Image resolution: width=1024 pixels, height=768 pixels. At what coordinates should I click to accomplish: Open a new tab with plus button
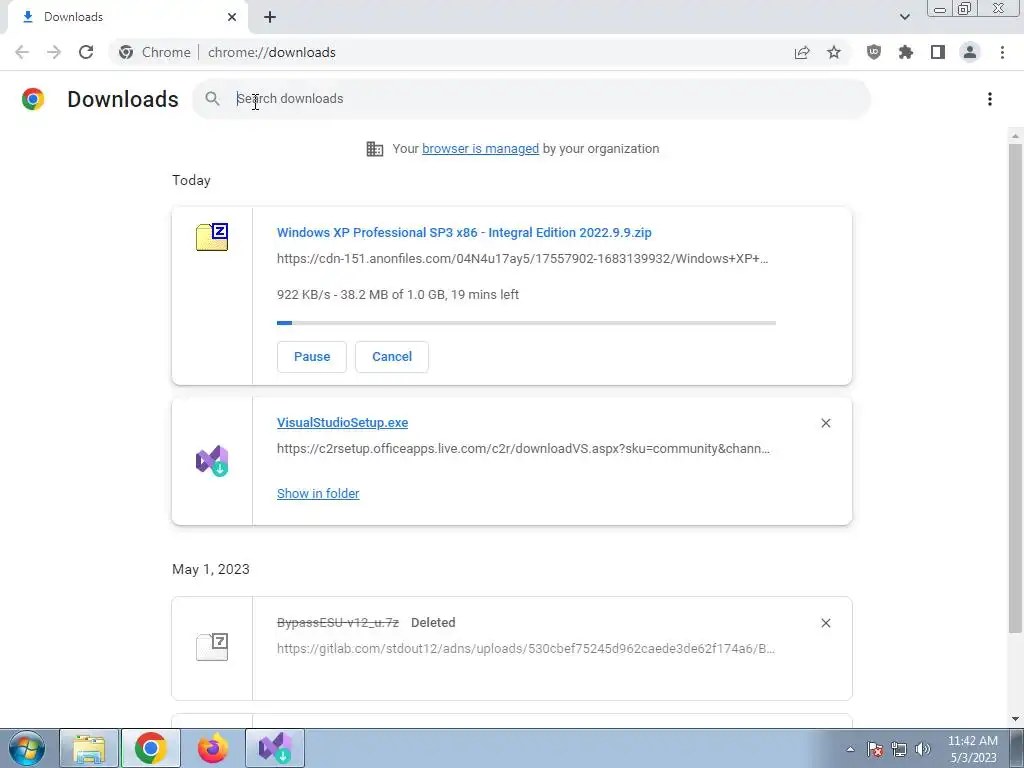point(270,17)
